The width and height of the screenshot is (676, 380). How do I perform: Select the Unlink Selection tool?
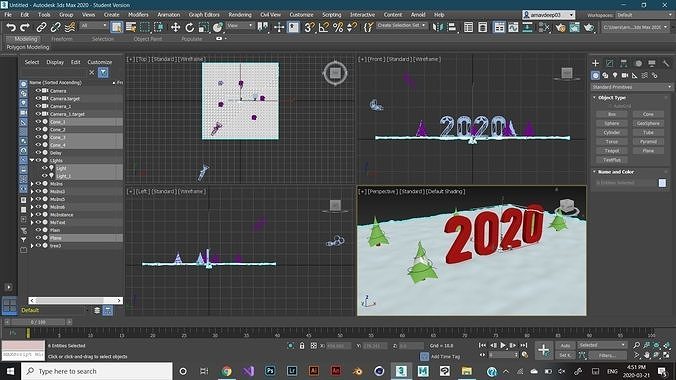tap(55, 27)
